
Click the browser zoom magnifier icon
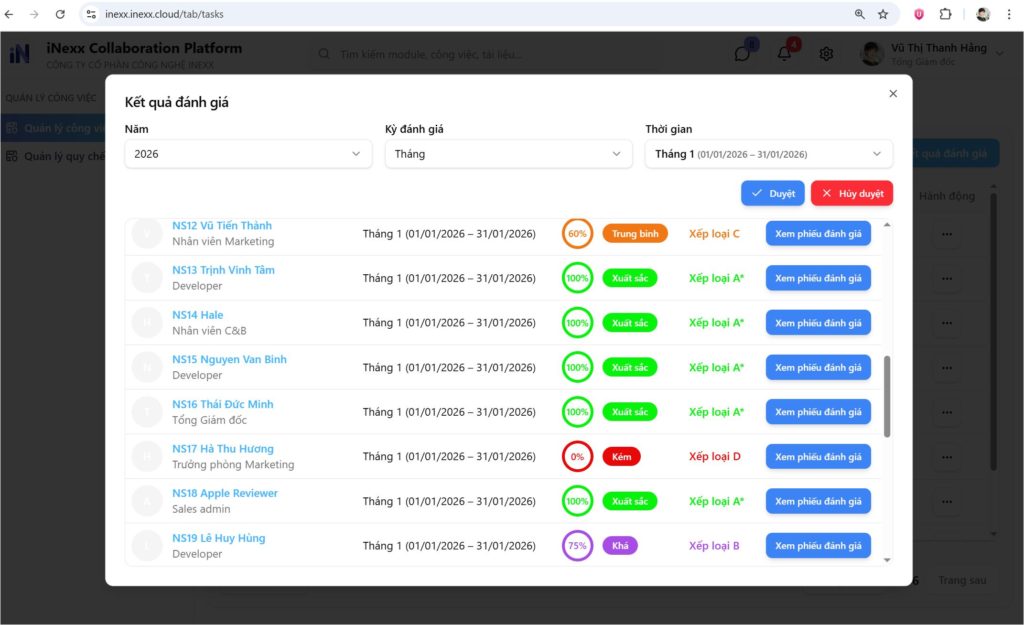click(859, 14)
